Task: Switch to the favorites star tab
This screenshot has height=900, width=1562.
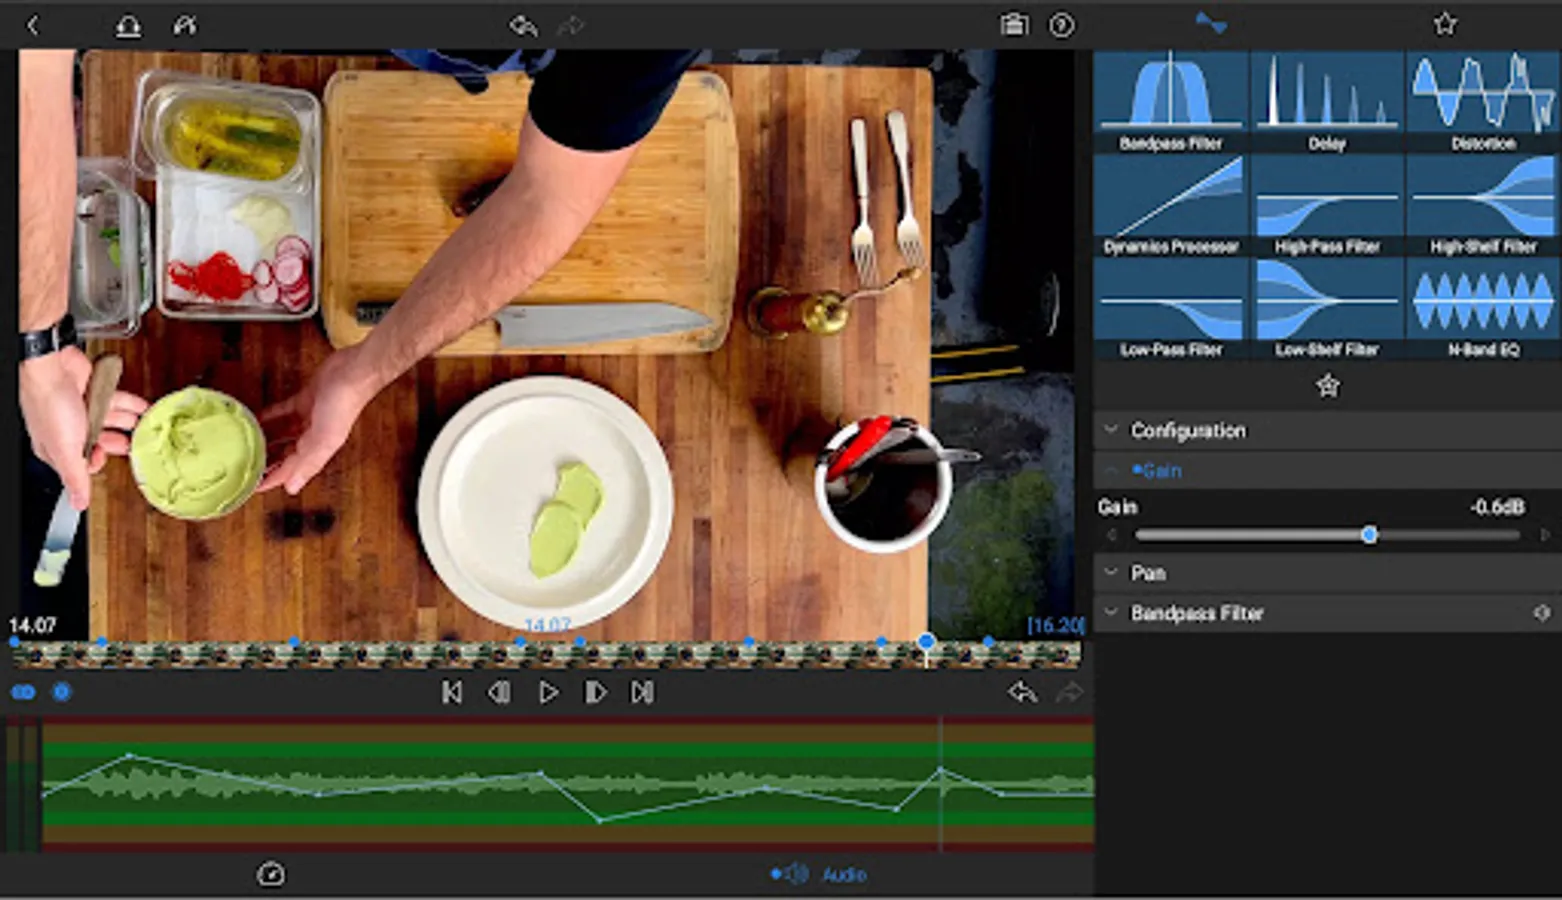Action: (1445, 24)
